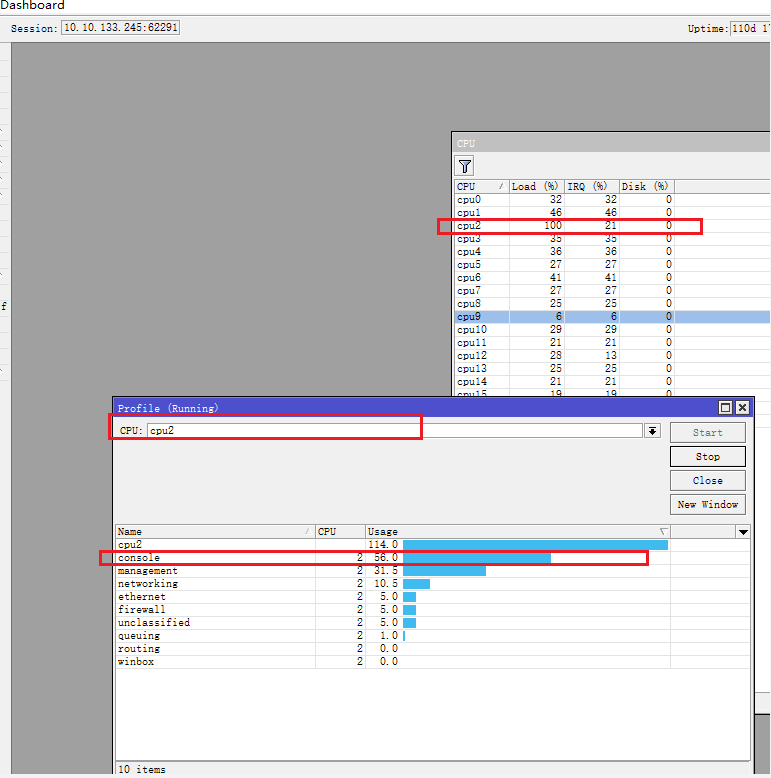
Task: Select the ethernet row in Profile list
Action: [433, 596]
